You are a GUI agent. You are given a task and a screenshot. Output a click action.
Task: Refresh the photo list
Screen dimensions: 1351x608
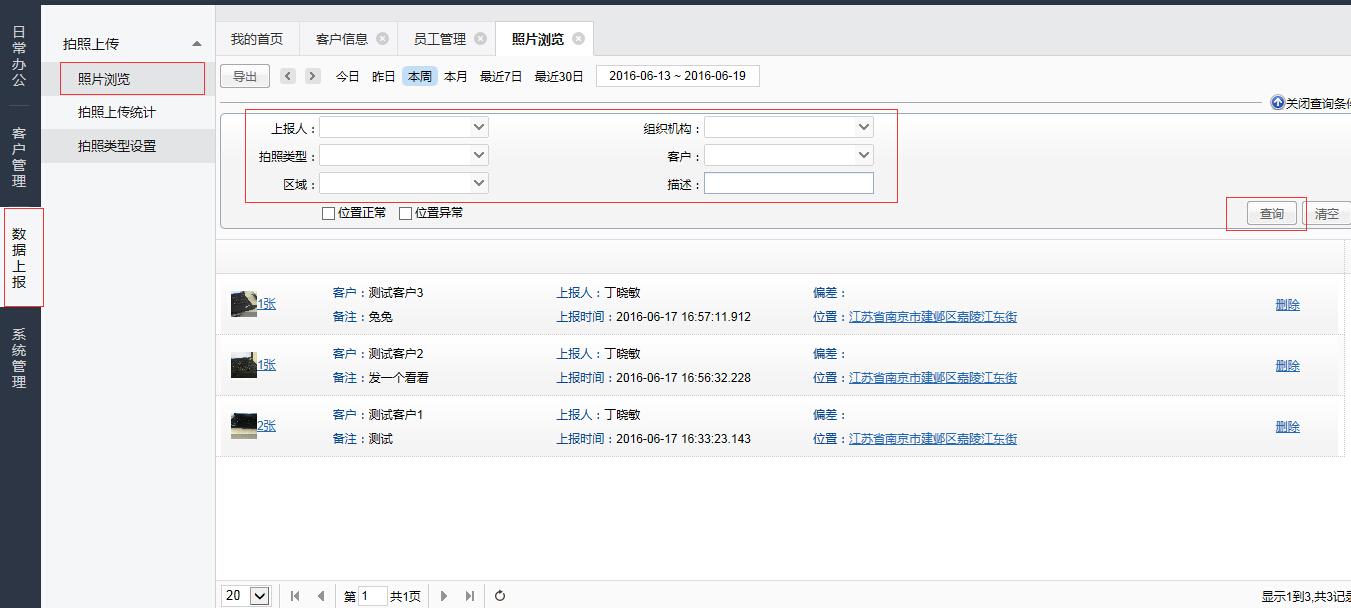(500, 596)
